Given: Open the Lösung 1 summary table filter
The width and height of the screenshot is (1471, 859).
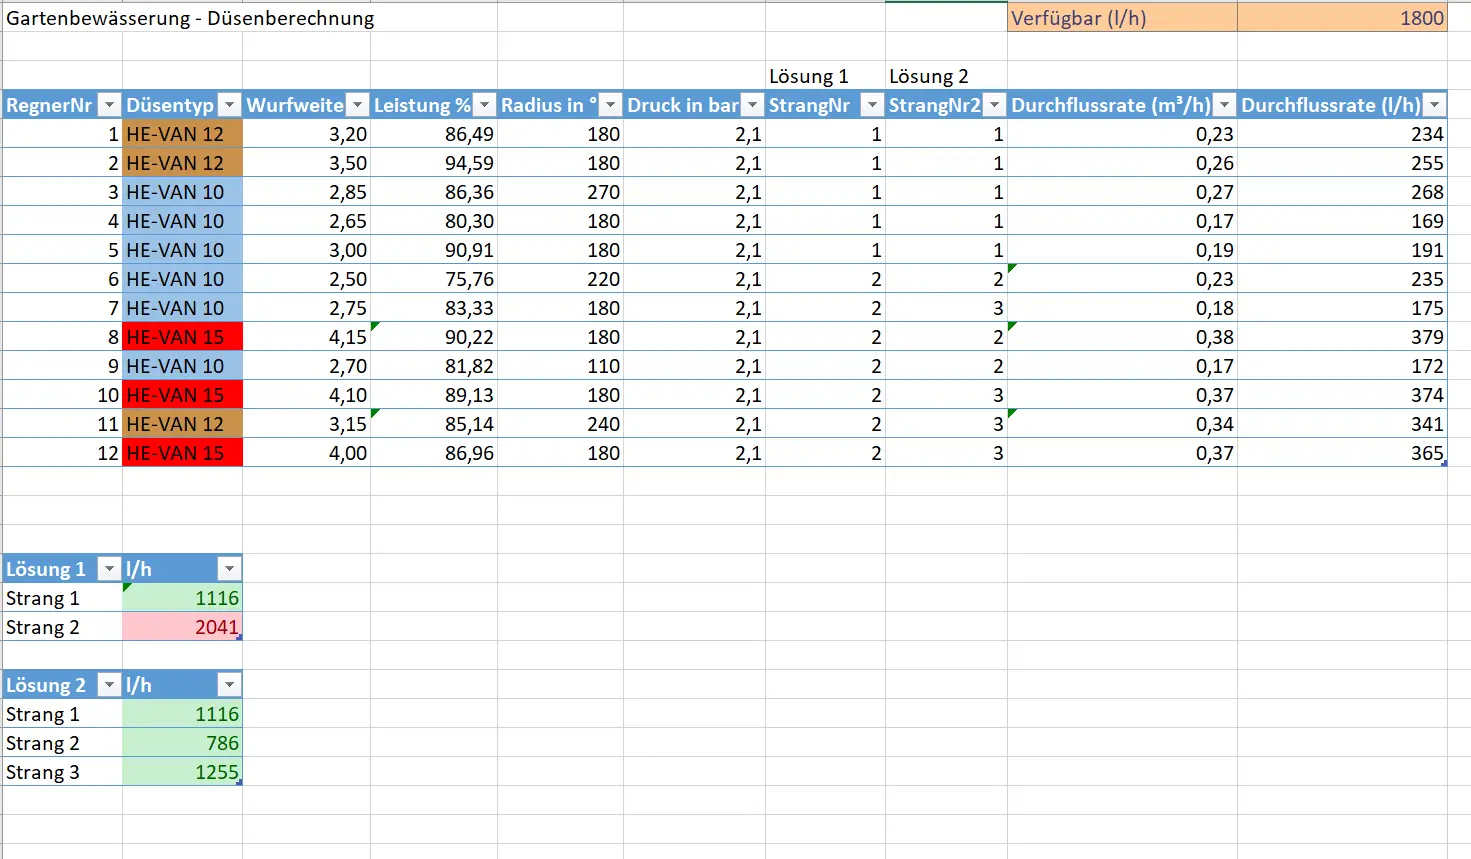Looking at the screenshot, I should [110, 569].
